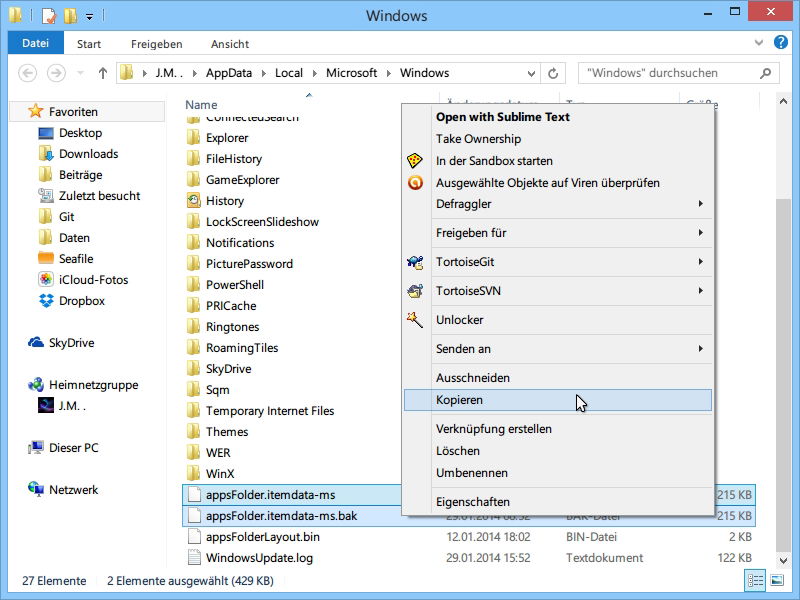
Task: Open the help question mark icon
Action: [x=781, y=42]
